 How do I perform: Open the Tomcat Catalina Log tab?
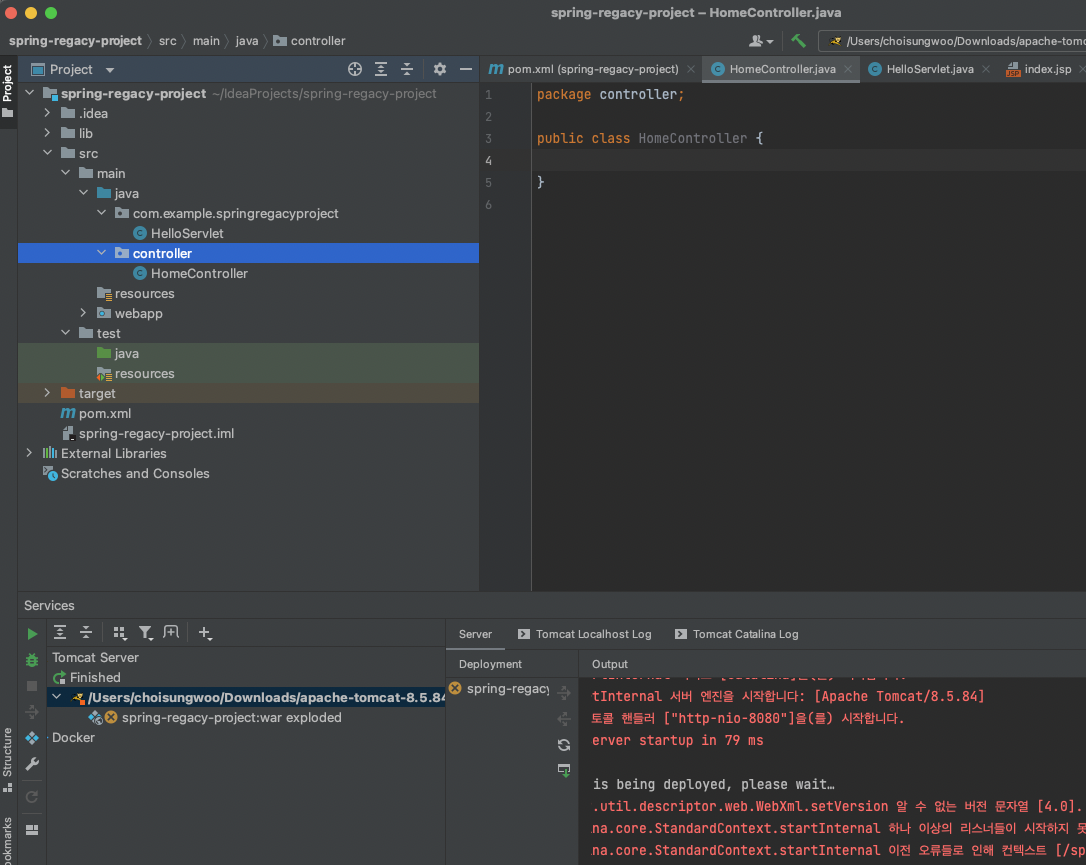point(737,634)
